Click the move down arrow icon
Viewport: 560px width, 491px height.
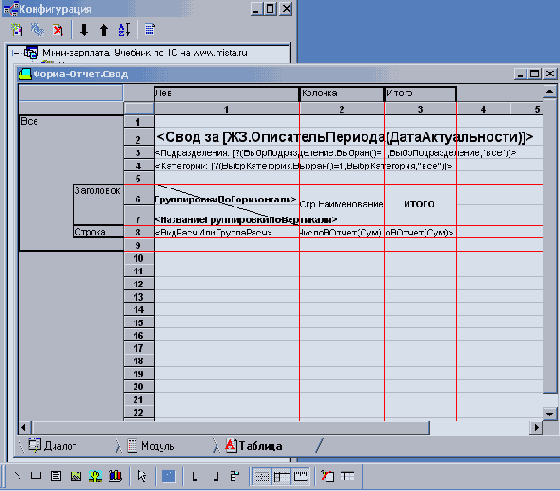84,30
